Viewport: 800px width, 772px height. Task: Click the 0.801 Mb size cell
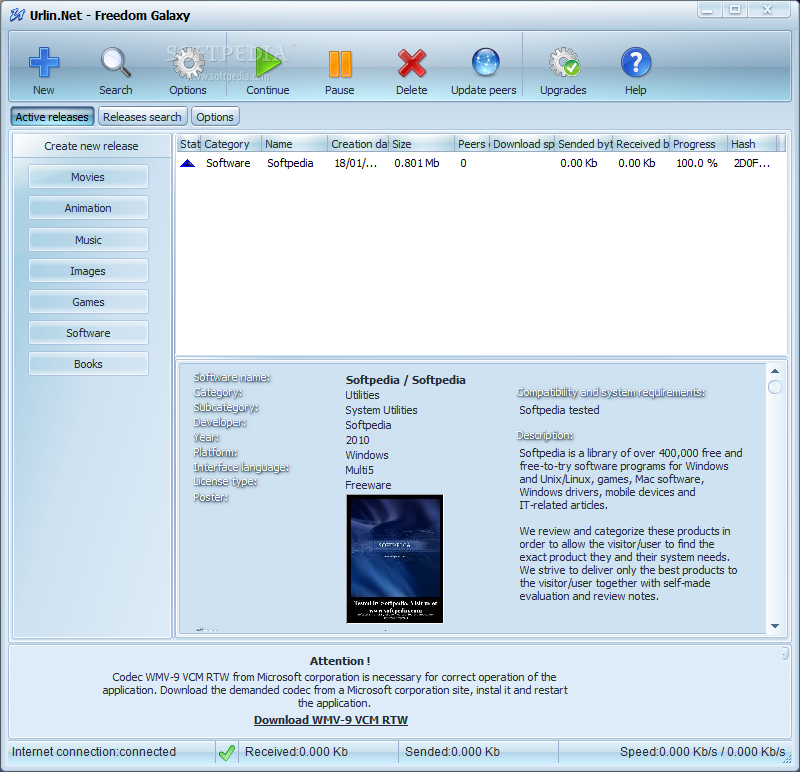point(417,163)
